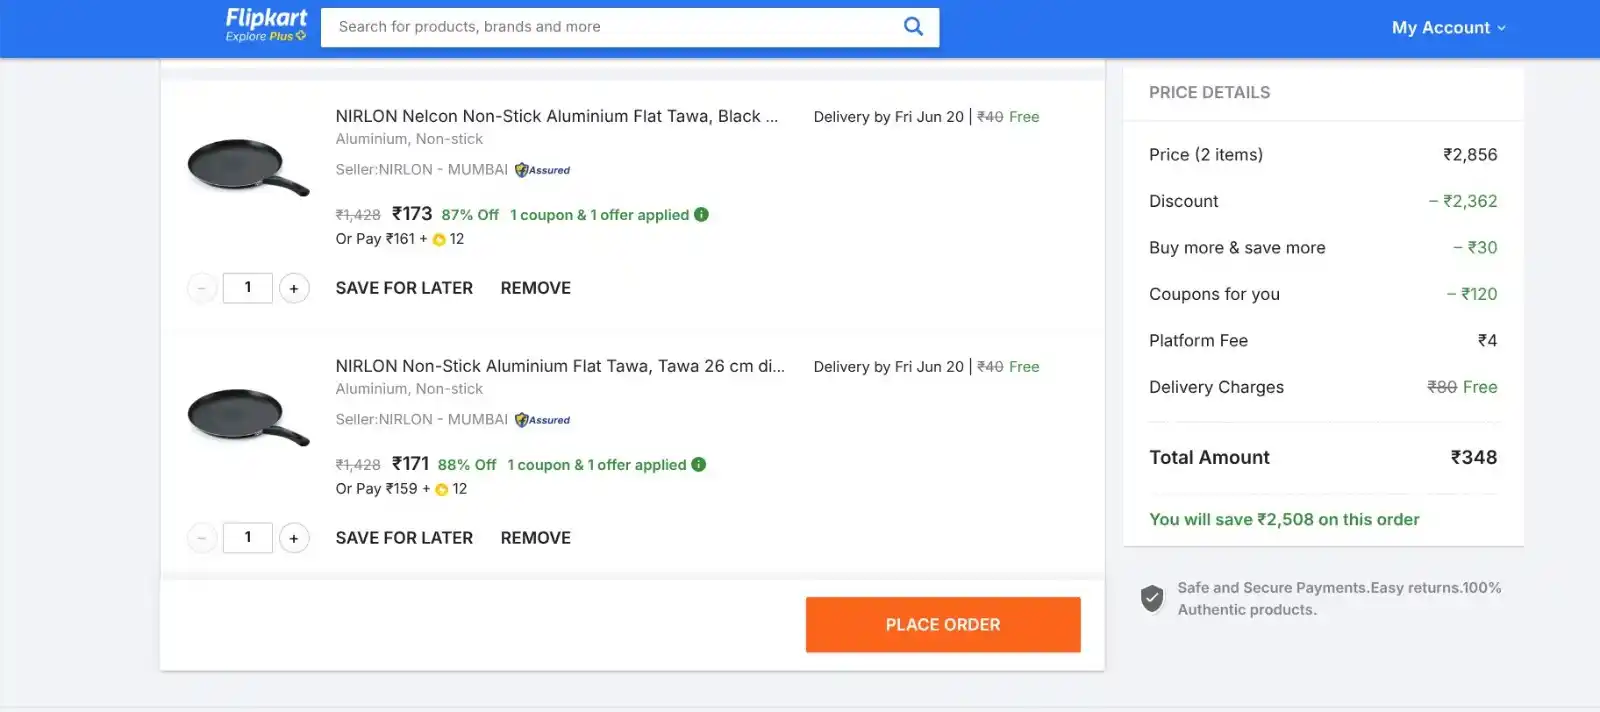Click the 88% Off label
1600x712 pixels.
click(x=467, y=465)
